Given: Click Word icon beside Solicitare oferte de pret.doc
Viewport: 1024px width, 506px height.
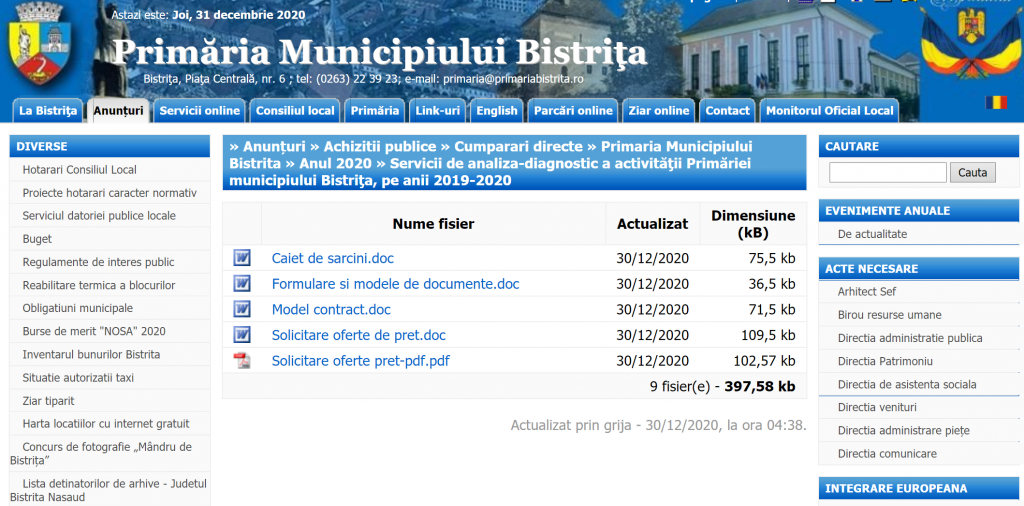Looking at the screenshot, I should pyautogui.click(x=242, y=335).
